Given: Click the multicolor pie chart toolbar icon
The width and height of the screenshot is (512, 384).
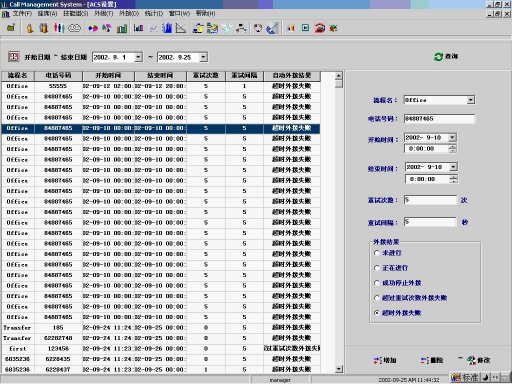Looking at the screenshot, I should click(106, 28).
